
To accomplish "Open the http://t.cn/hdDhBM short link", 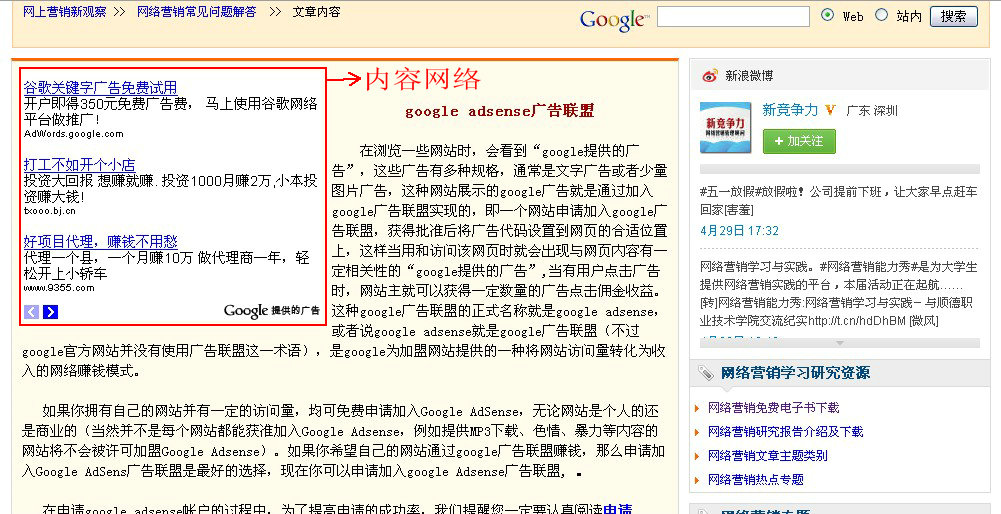I will click(x=857, y=321).
